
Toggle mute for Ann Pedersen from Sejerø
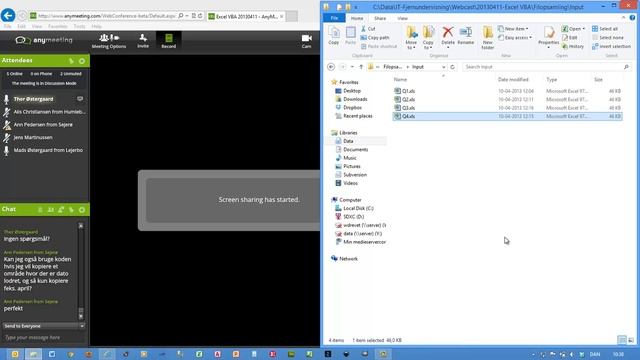click(7, 125)
